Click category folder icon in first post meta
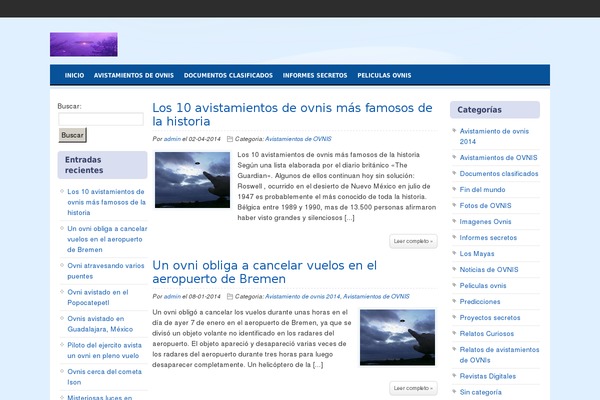Image resolution: width=600 pixels, height=400 pixels. (x=230, y=139)
